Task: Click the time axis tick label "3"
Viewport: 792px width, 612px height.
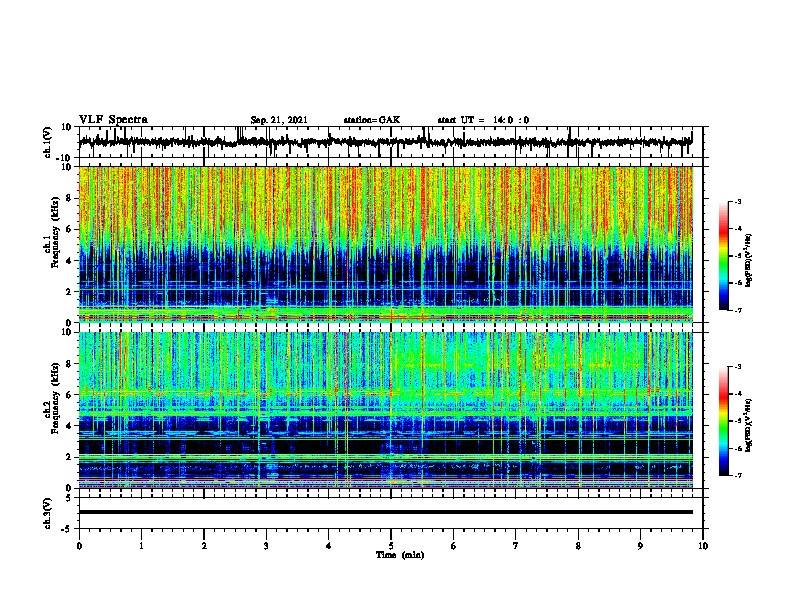Action: coord(266,546)
